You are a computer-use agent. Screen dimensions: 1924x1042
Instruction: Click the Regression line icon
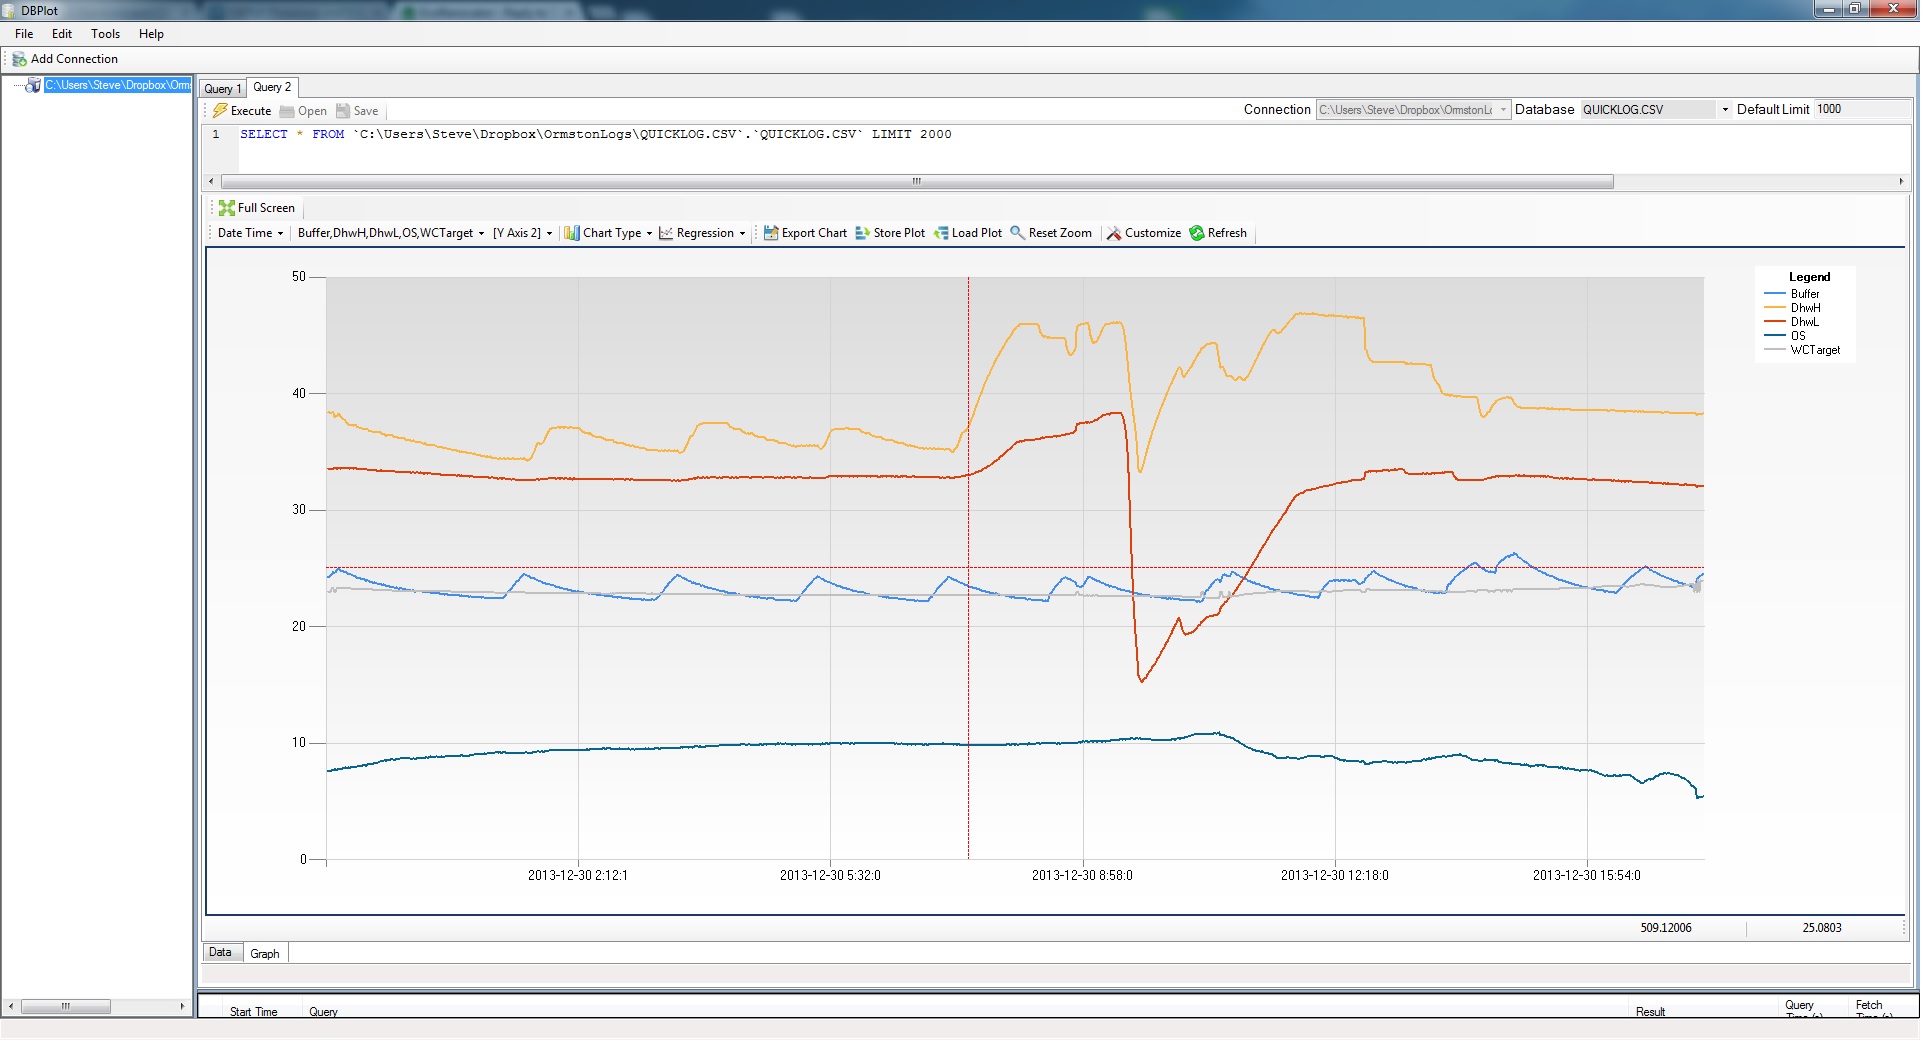tap(666, 233)
